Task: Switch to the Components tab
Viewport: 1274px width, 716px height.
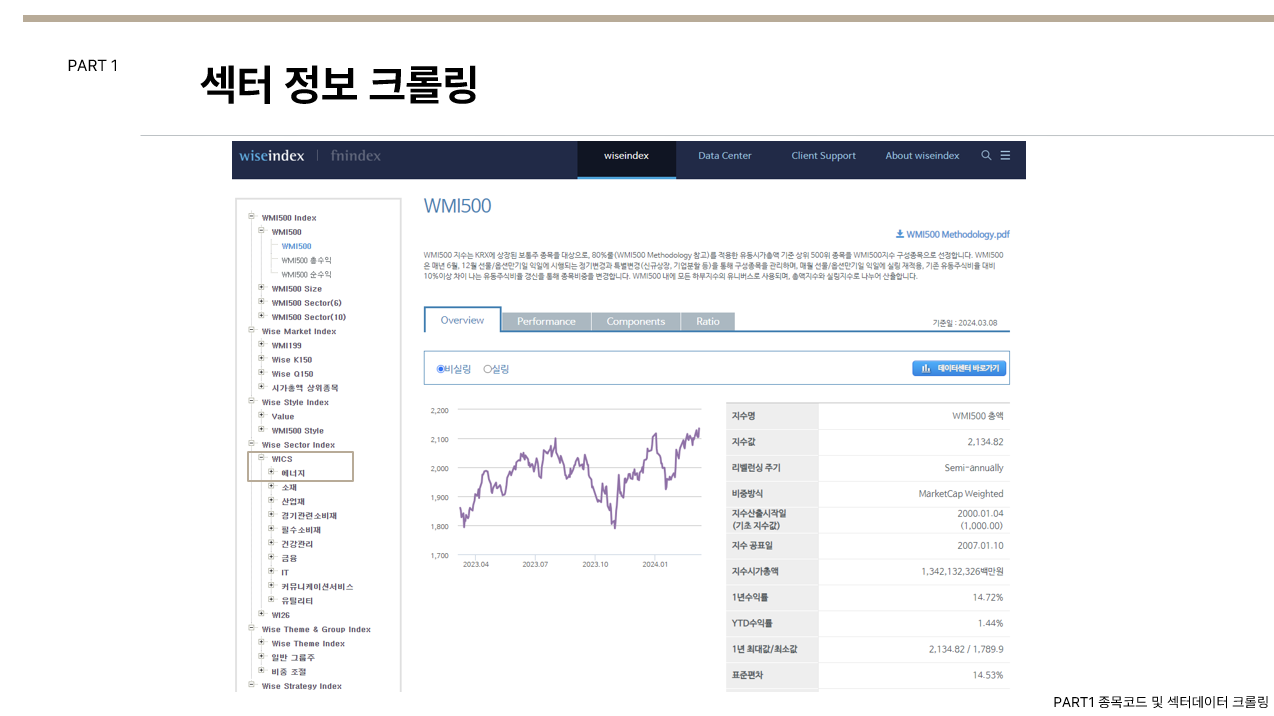Action: tap(636, 321)
